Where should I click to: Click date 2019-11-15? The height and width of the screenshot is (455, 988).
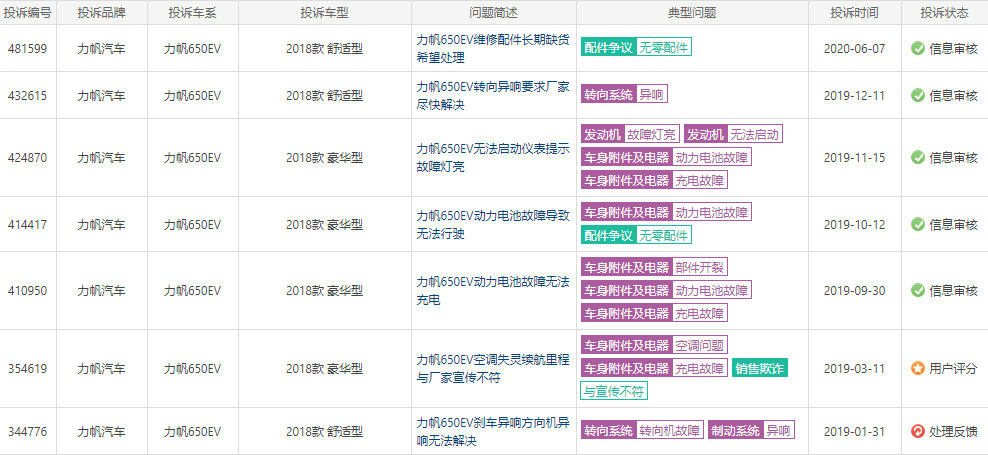click(854, 158)
